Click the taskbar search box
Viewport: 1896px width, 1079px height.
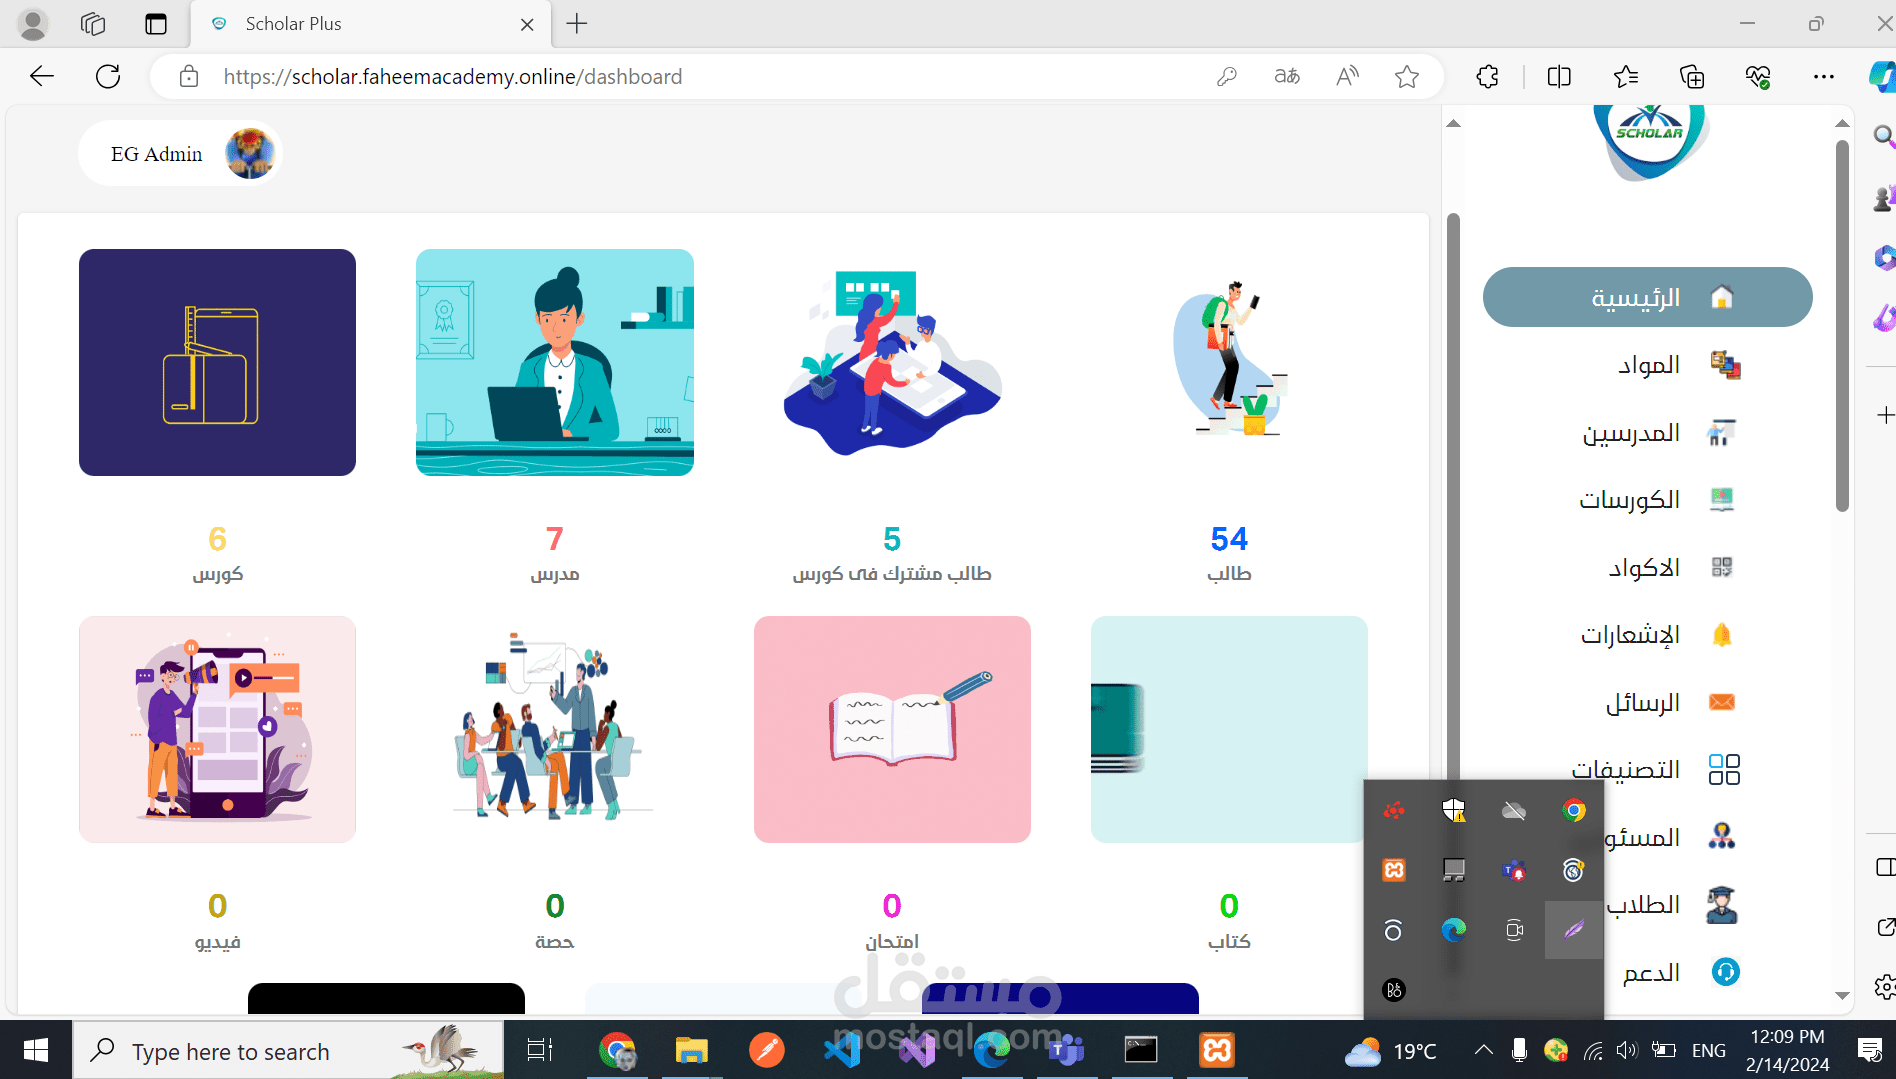[288, 1051]
